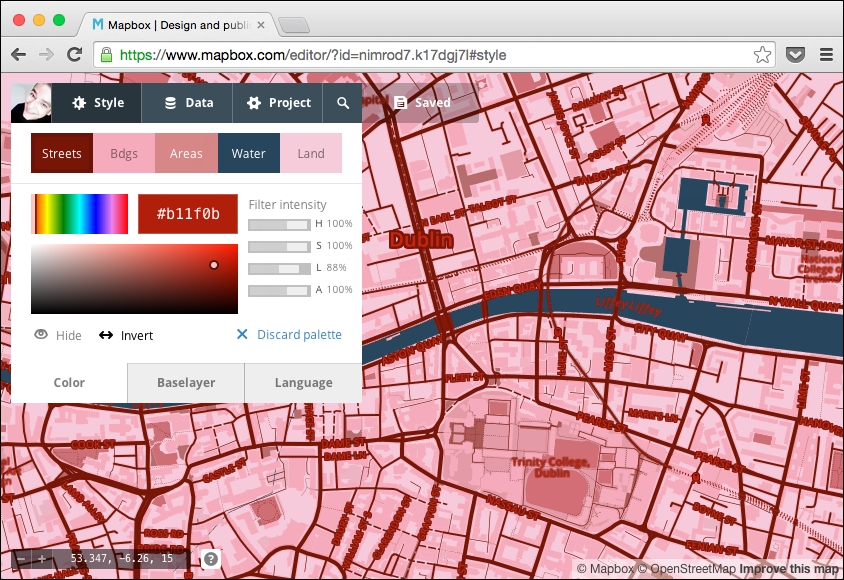The image size is (844, 580).
Task: Hide the selected map layer color
Action: (56, 335)
